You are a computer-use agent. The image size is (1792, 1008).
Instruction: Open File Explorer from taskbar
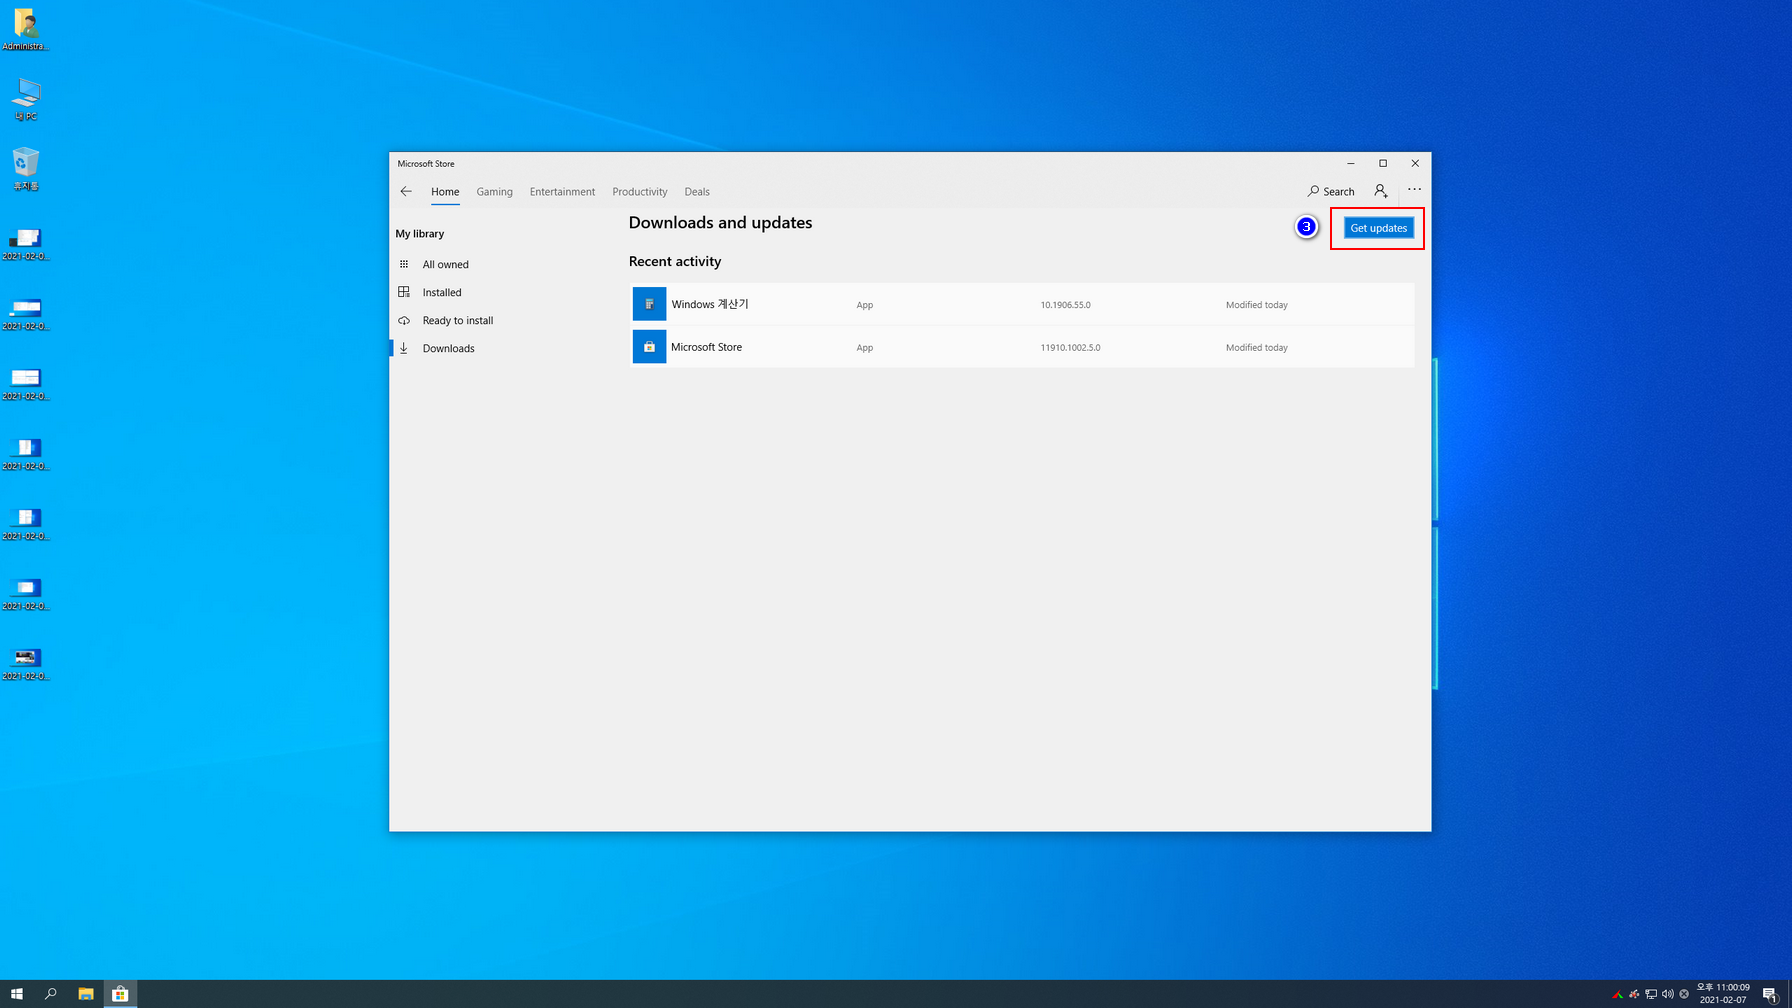point(86,994)
